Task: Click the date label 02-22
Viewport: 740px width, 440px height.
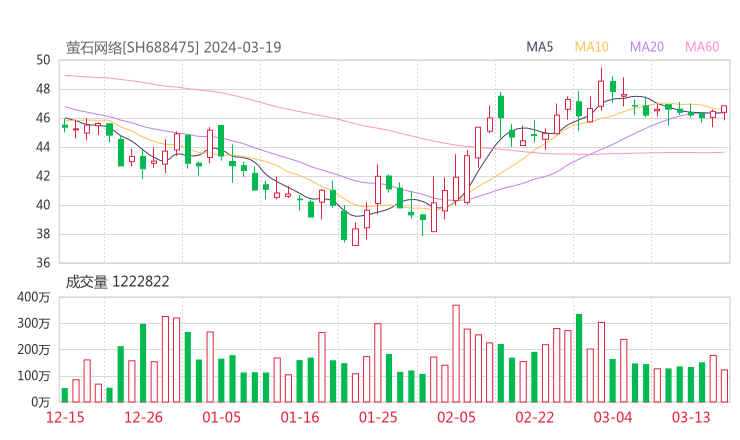Action: click(x=534, y=417)
